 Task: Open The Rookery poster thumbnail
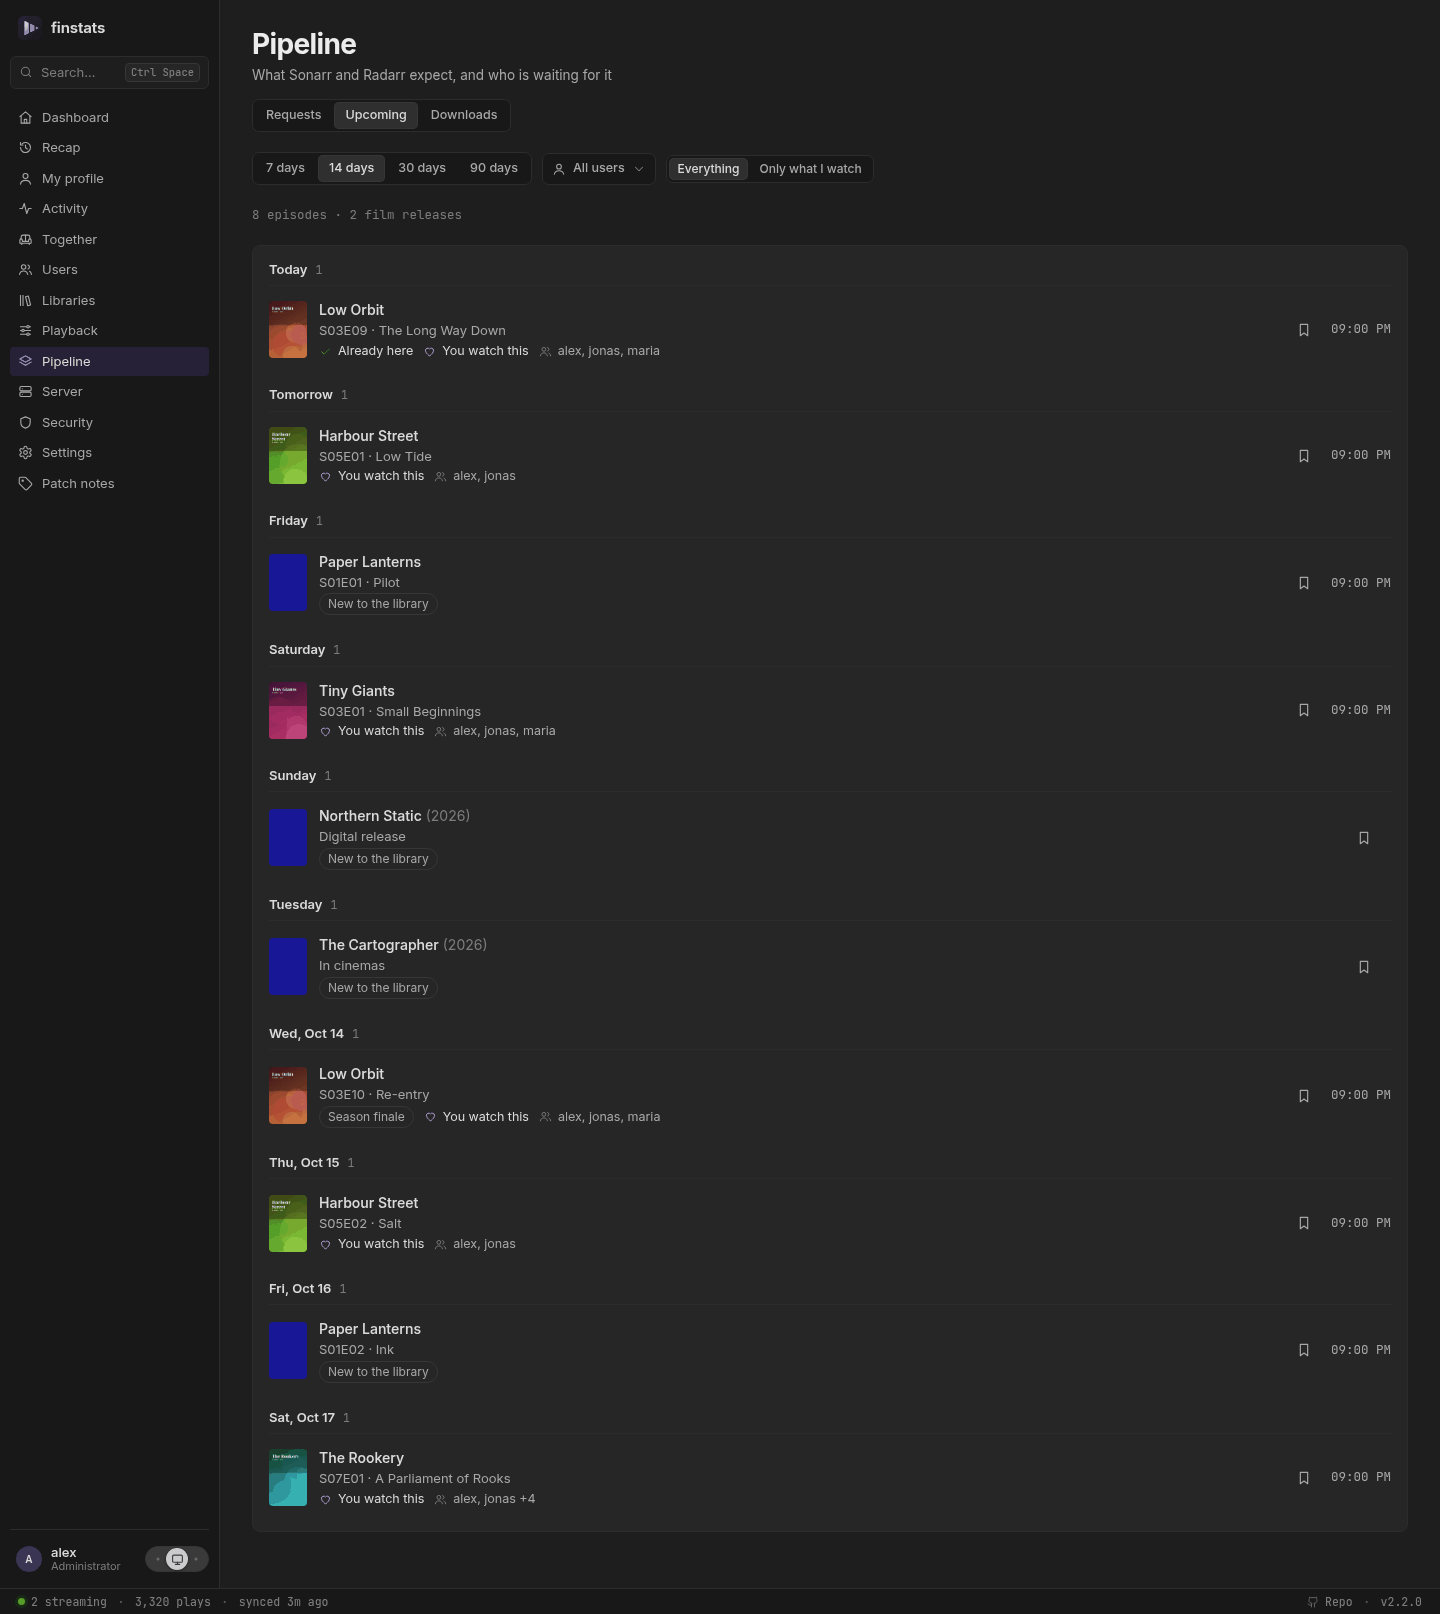pos(288,1478)
